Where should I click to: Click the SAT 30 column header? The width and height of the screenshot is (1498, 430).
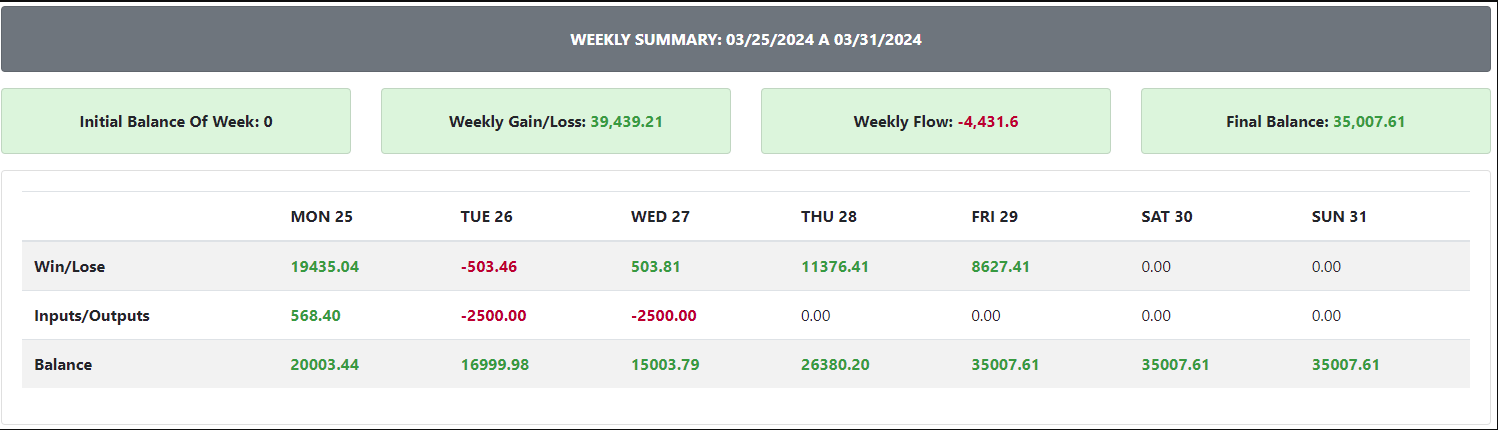[x=1167, y=216]
